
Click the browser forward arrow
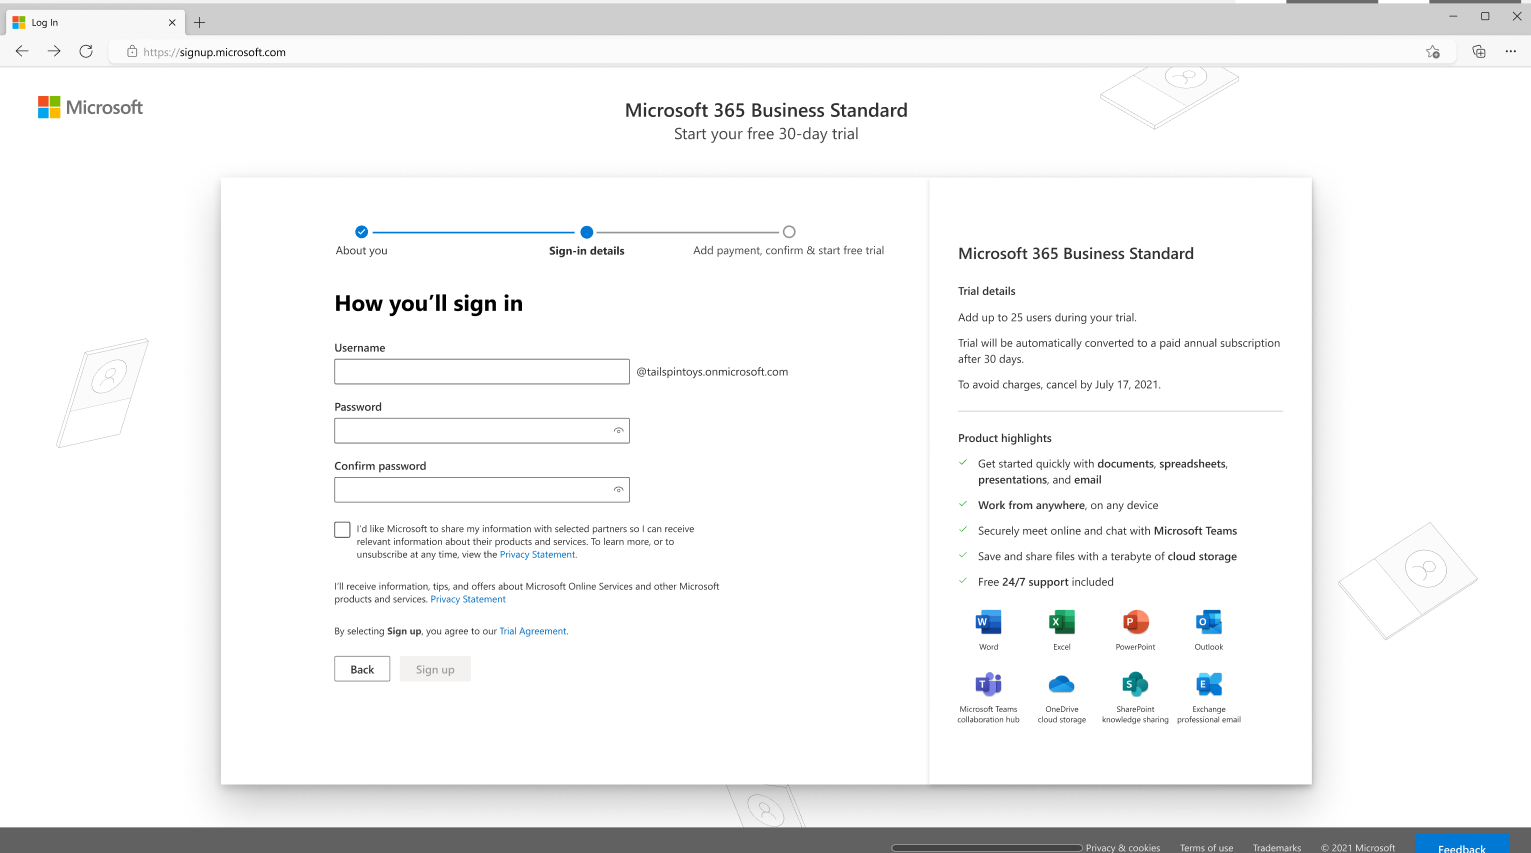click(x=54, y=51)
